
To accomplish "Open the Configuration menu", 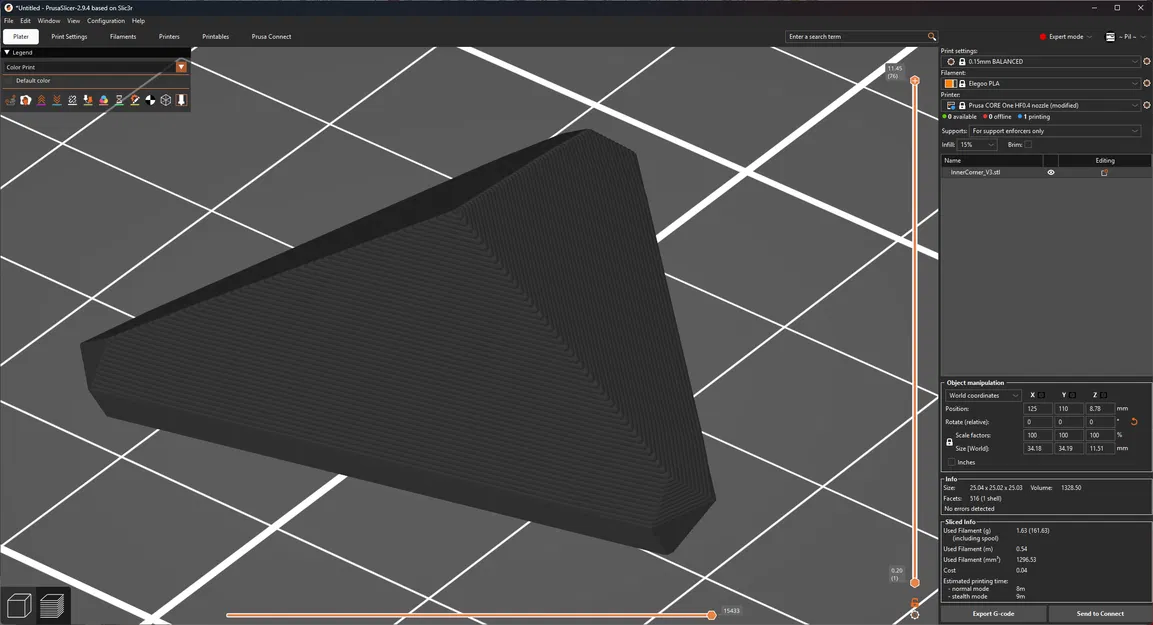I will pos(106,21).
